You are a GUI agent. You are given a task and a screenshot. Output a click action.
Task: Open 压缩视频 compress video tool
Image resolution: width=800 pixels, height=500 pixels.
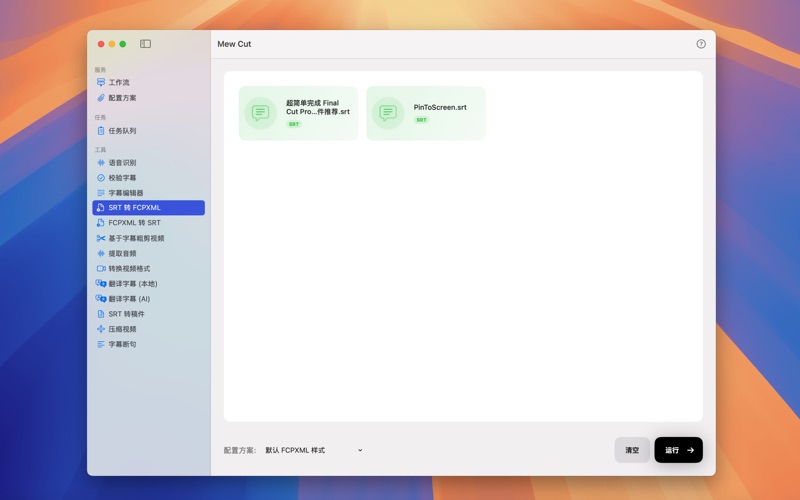pos(122,329)
